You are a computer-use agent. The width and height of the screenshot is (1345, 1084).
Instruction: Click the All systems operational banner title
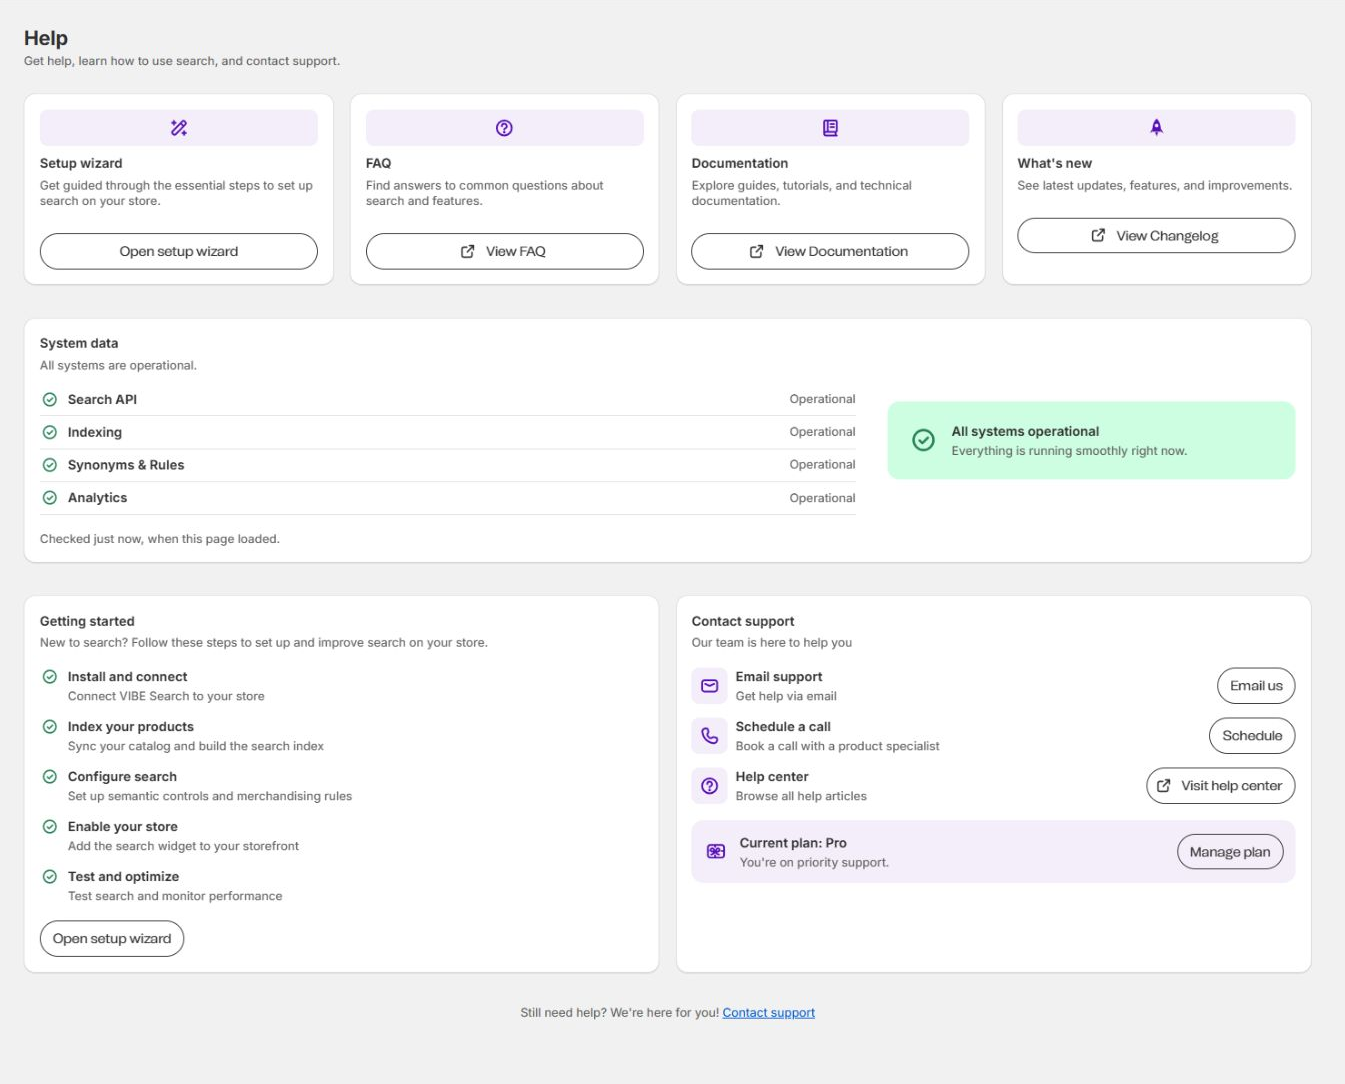1025,432
